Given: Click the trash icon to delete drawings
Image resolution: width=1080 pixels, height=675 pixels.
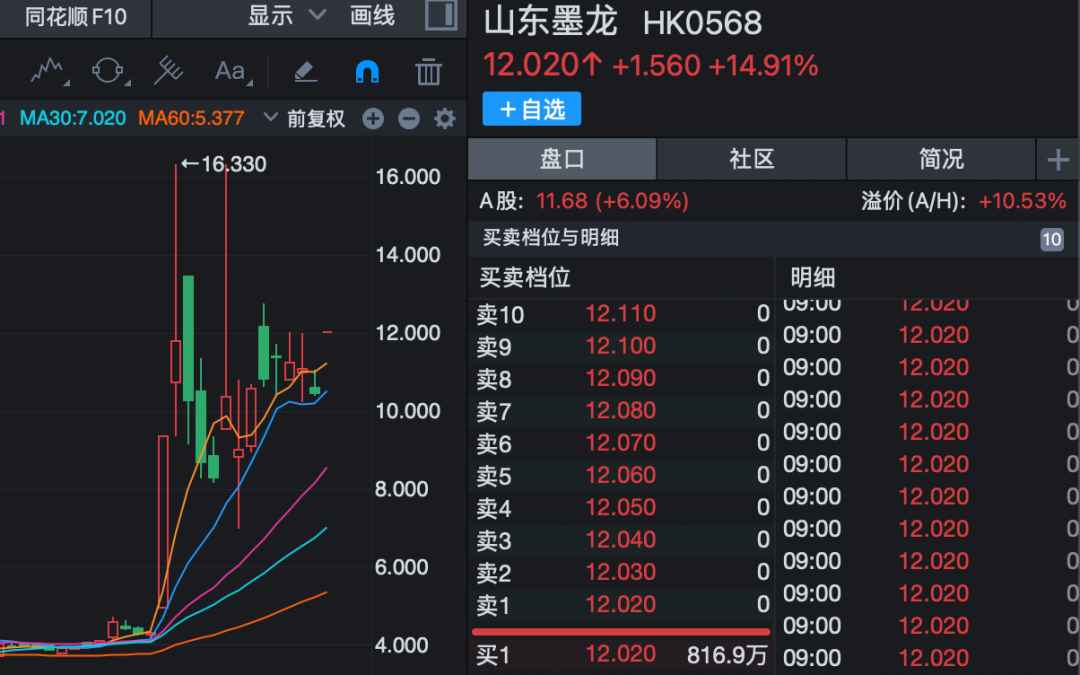Looking at the screenshot, I should coord(428,71).
